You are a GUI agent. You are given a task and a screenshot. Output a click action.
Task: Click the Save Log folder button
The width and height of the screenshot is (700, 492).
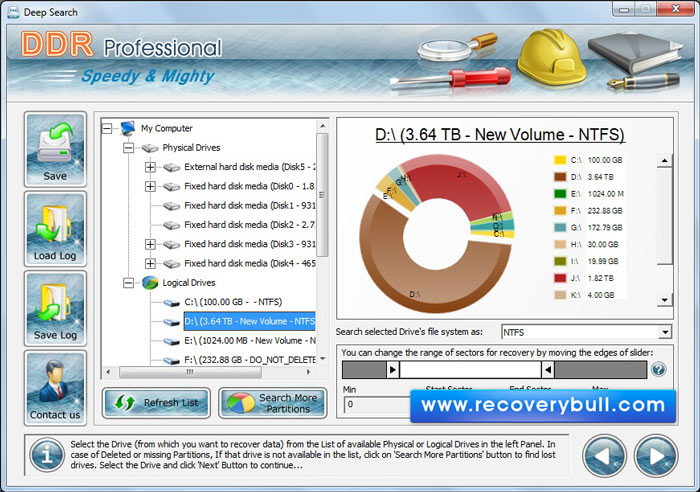[x=55, y=308]
